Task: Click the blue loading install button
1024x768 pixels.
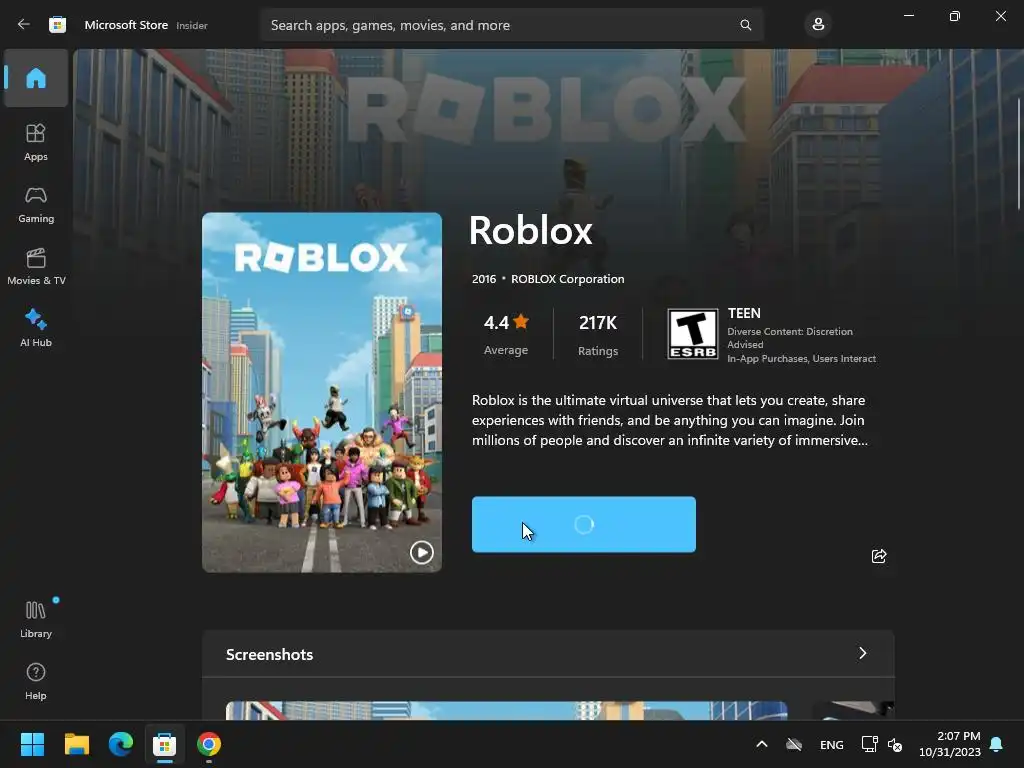Action: (584, 524)
